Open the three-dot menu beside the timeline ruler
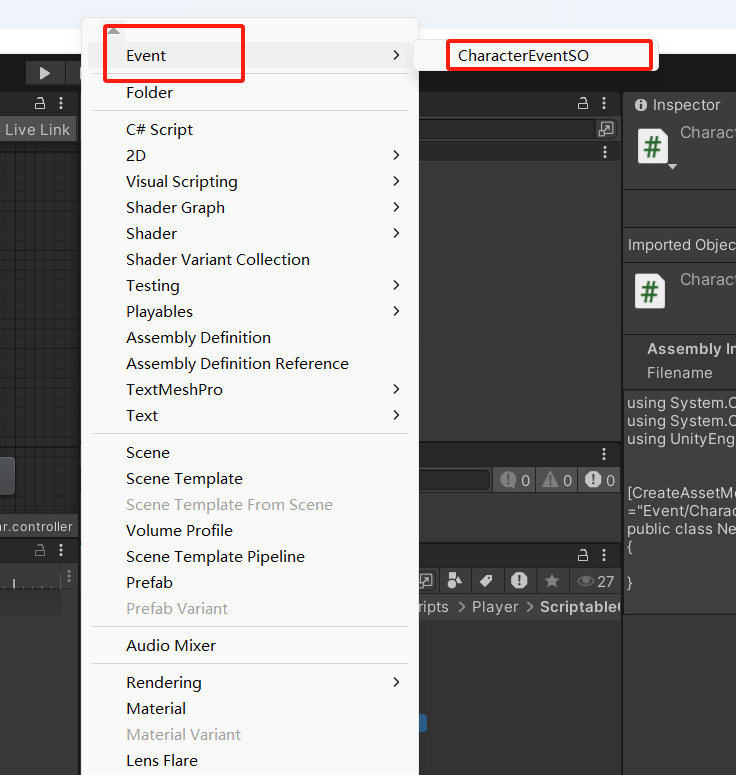736x775 pixels. point(69,576)
